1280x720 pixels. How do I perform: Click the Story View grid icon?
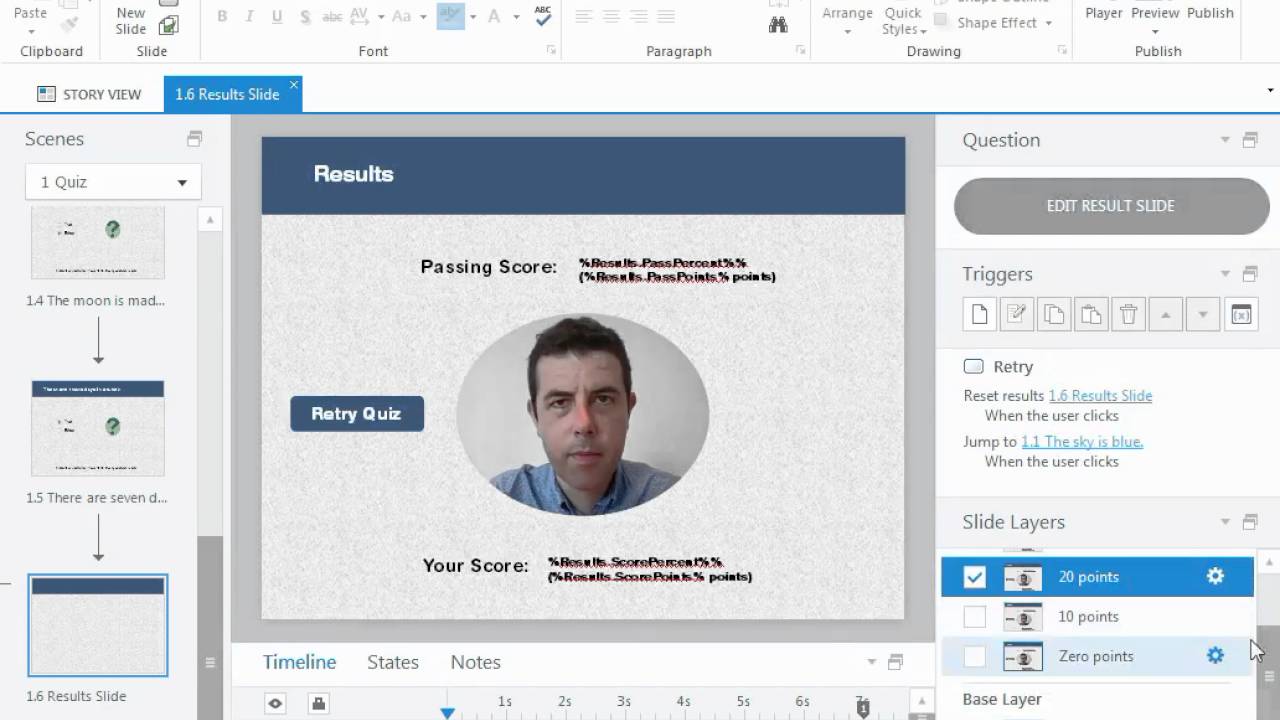(x=46, y=94)
